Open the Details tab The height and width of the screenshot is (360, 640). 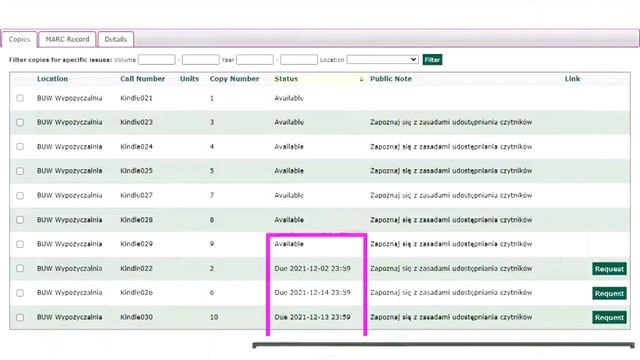click(x=116, y=40)
